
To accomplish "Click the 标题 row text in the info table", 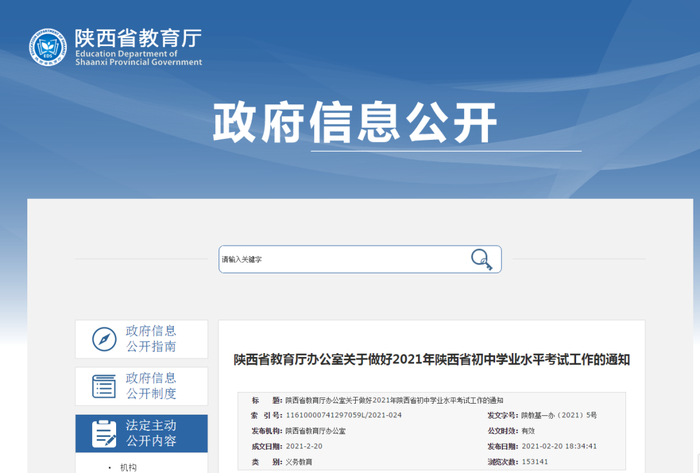I will coord(395,400).
